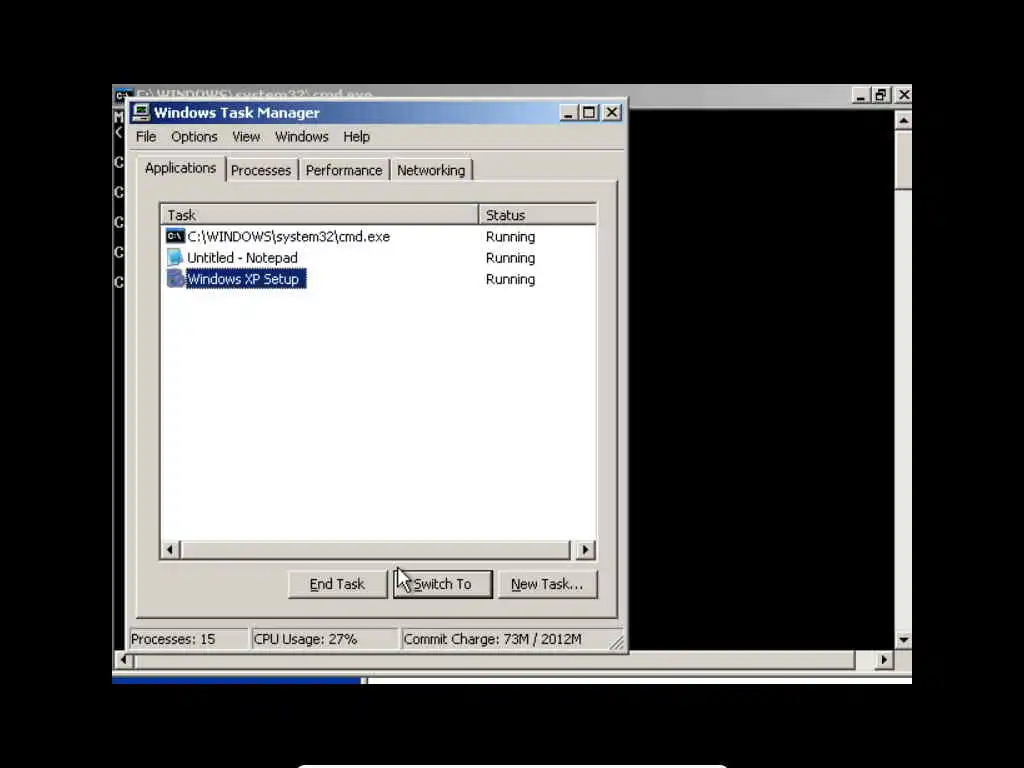Close the Task Manager window

click(611, 113)
